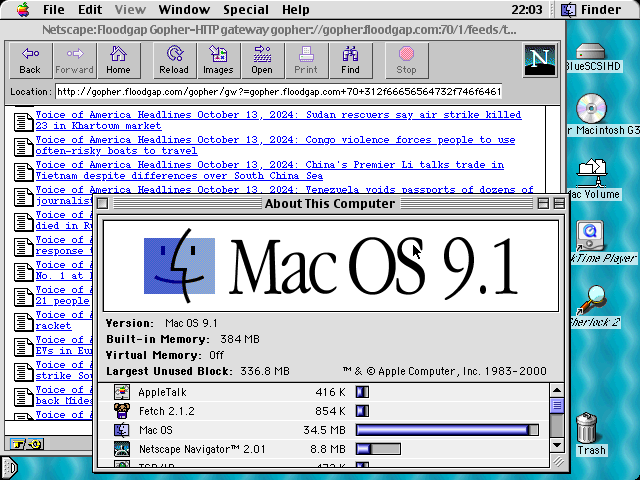
Task: Click 'Netscape Navigator™ 2.01' row text
Action: click(202, 449)
